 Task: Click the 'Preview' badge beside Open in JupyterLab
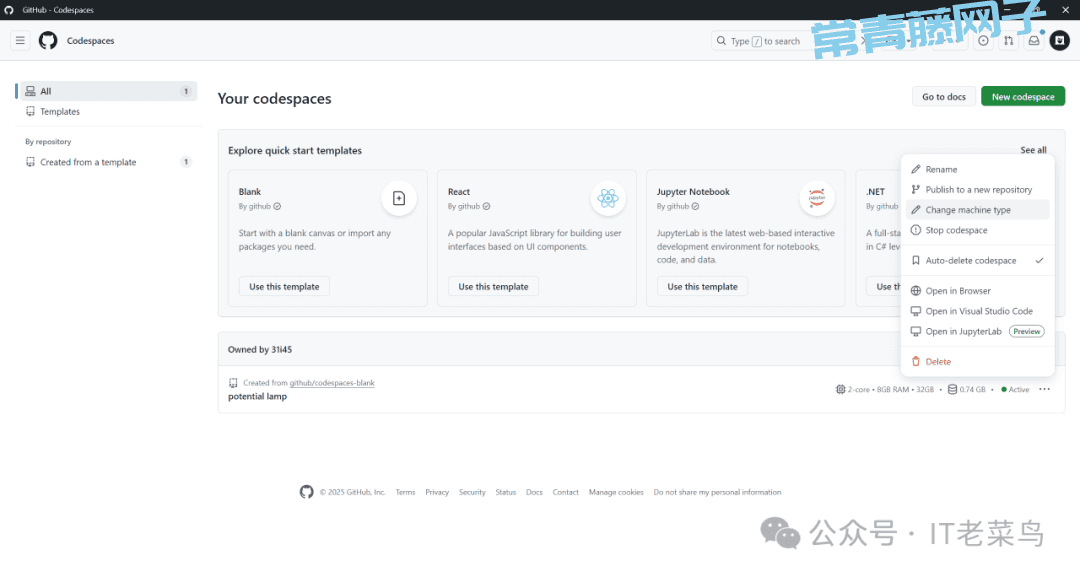pos(1026,331)
